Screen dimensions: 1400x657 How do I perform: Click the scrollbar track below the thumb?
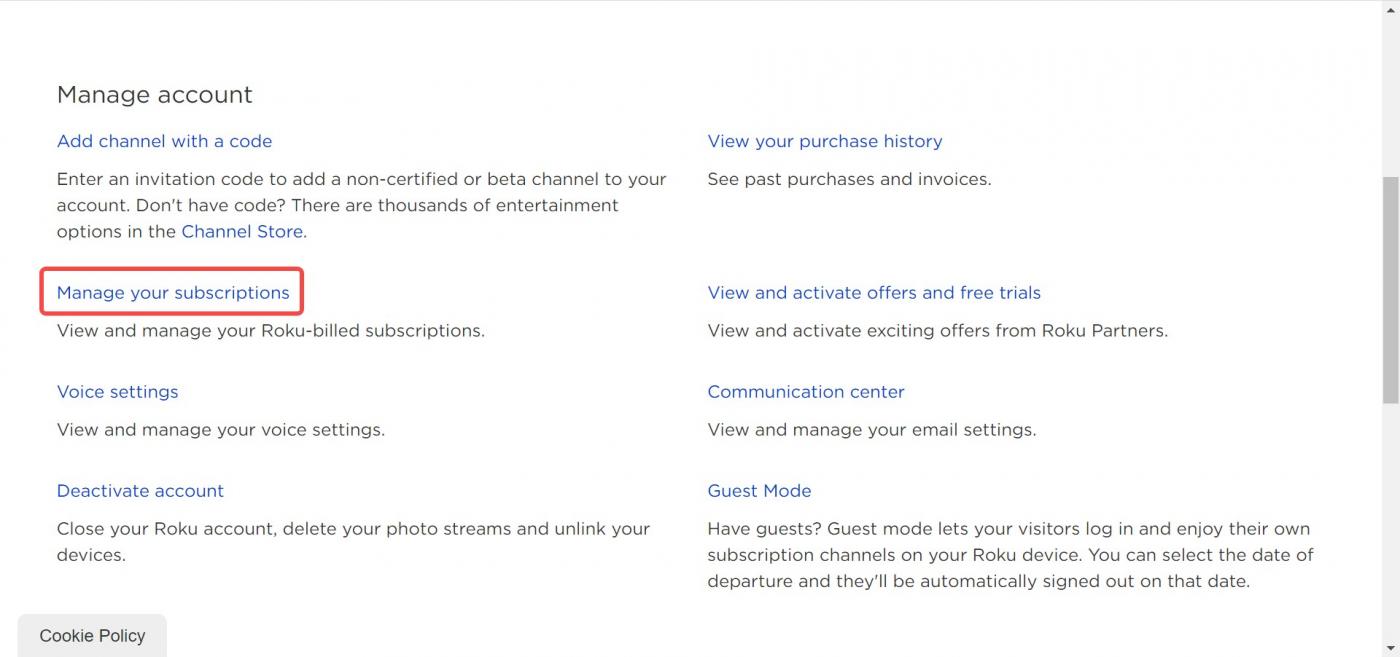click(x=1390, y=530)
